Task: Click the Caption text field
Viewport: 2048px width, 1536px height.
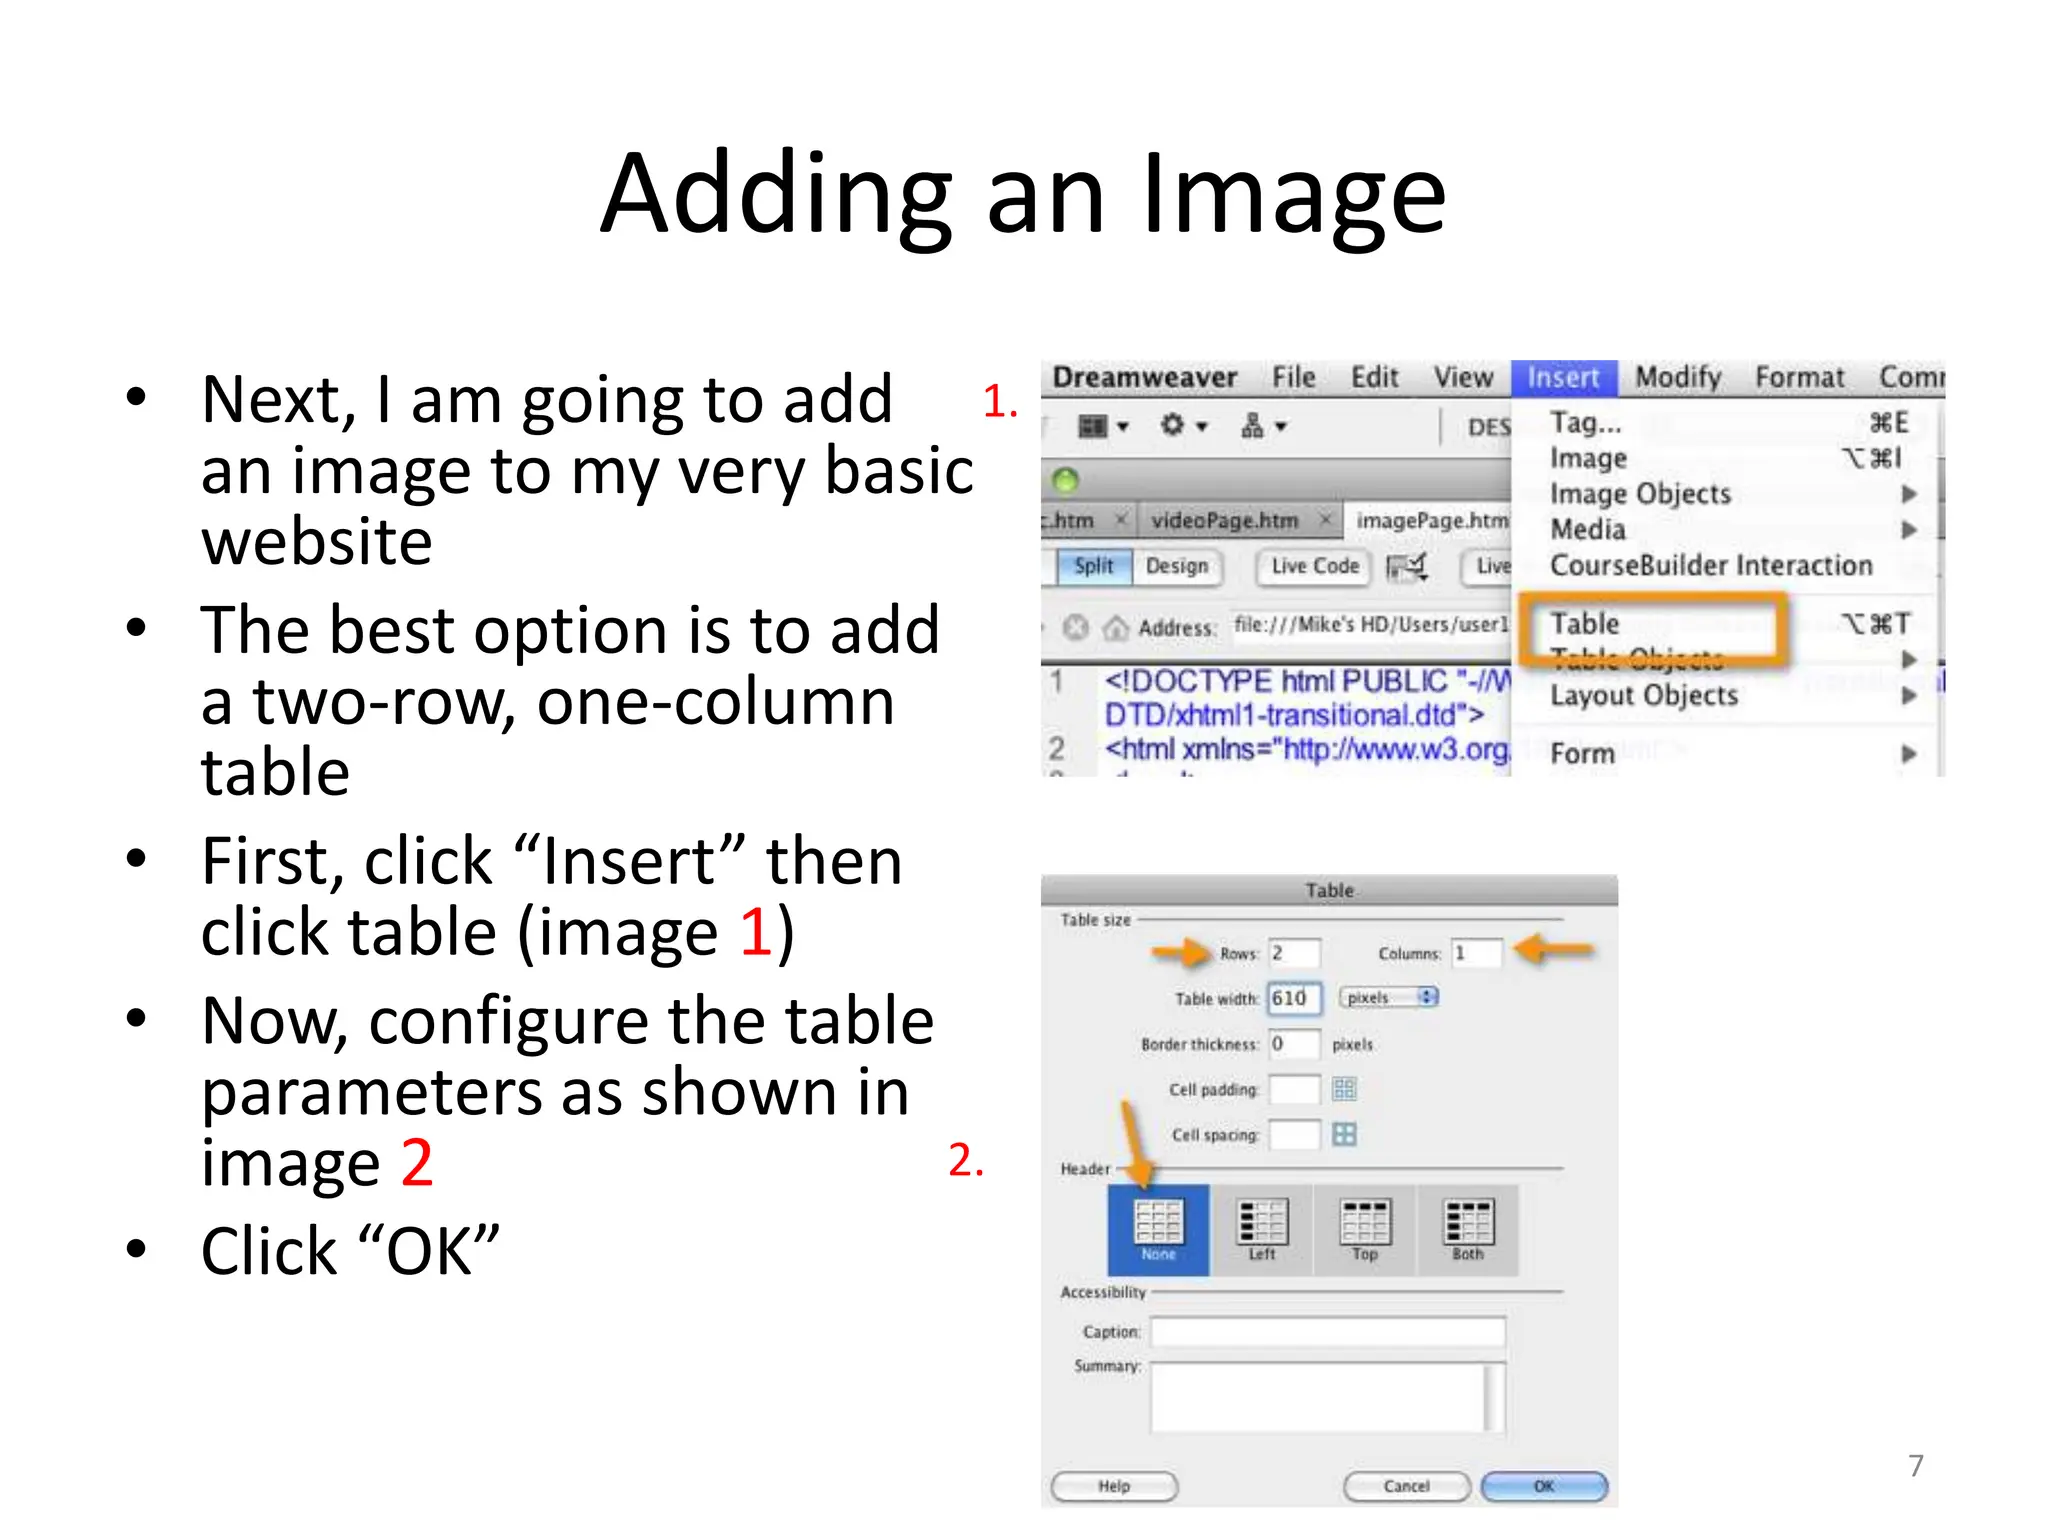Action: pyautogui.click(x=1328, y=1332)
